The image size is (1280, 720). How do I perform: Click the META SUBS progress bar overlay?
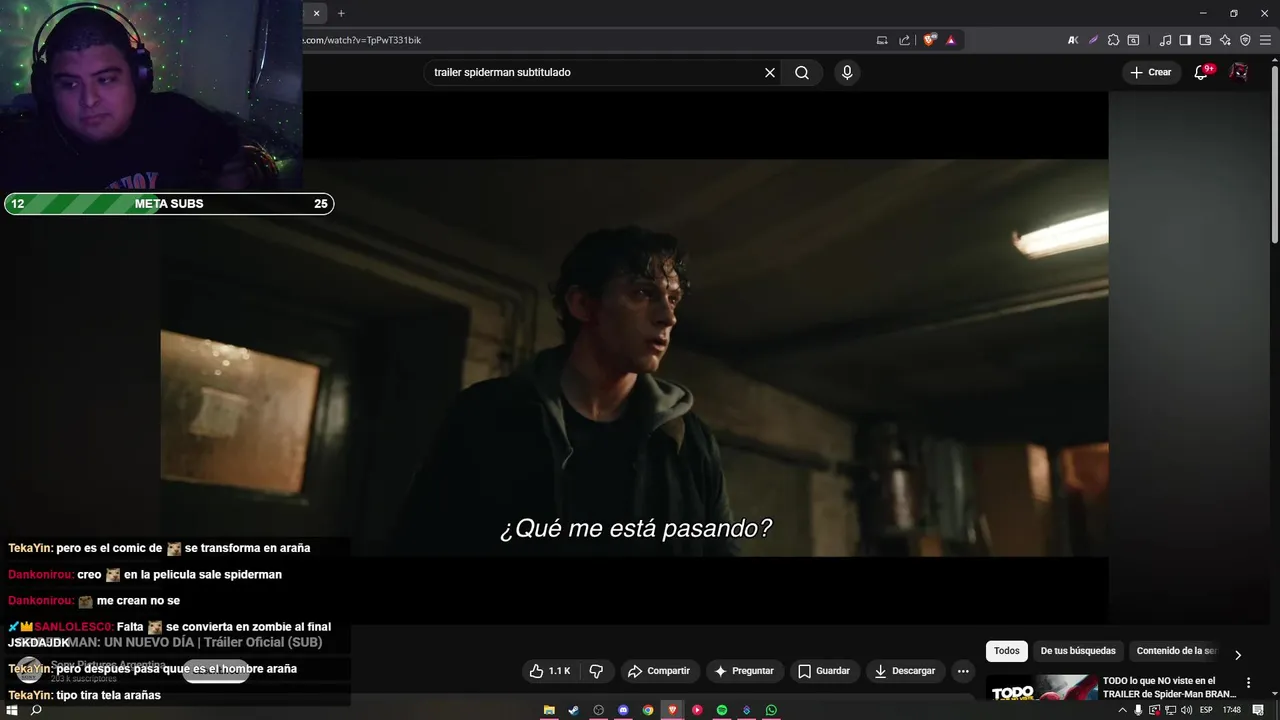169,204
